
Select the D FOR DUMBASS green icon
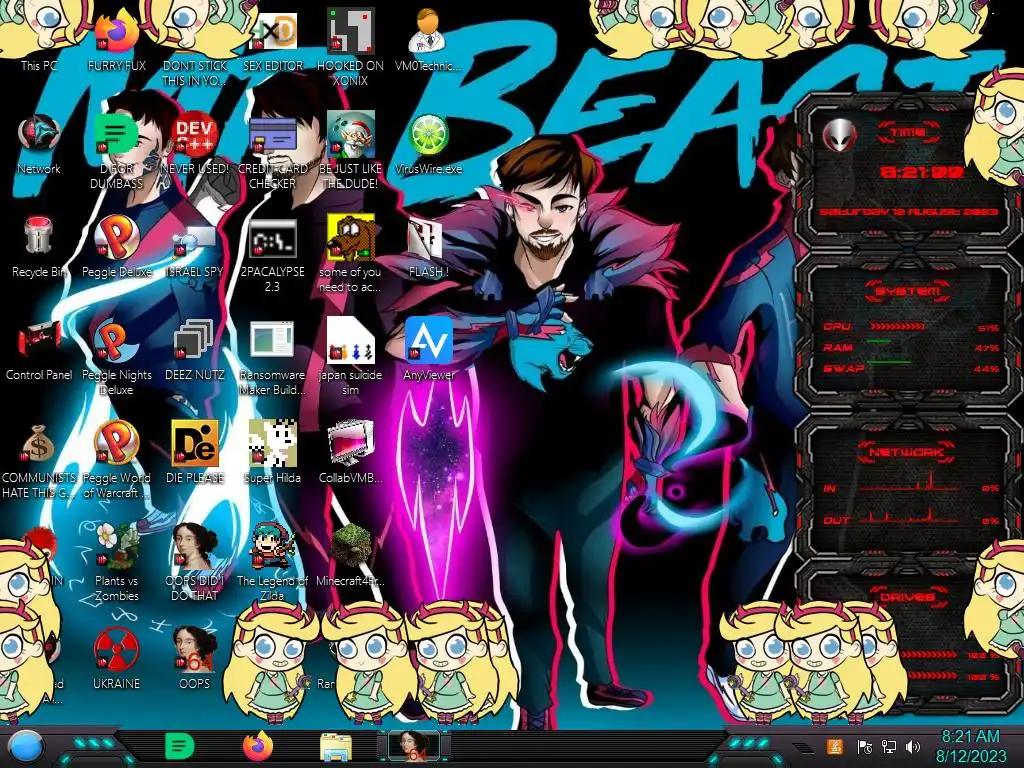coord(116,150)
